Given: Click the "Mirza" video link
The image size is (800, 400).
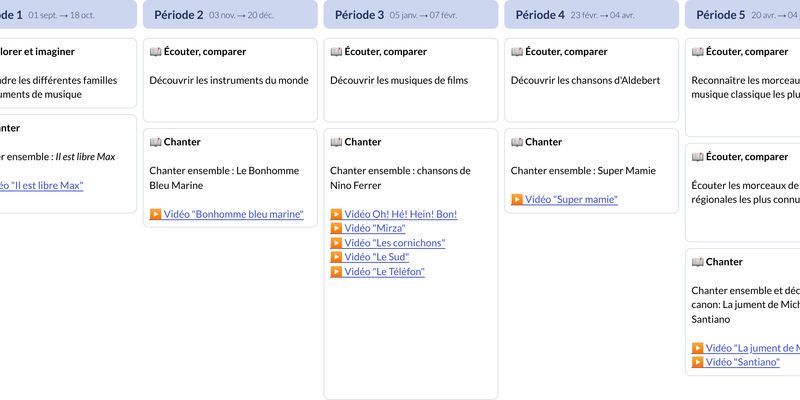Looking at the screenshot, I should click(x=374, y=228).
